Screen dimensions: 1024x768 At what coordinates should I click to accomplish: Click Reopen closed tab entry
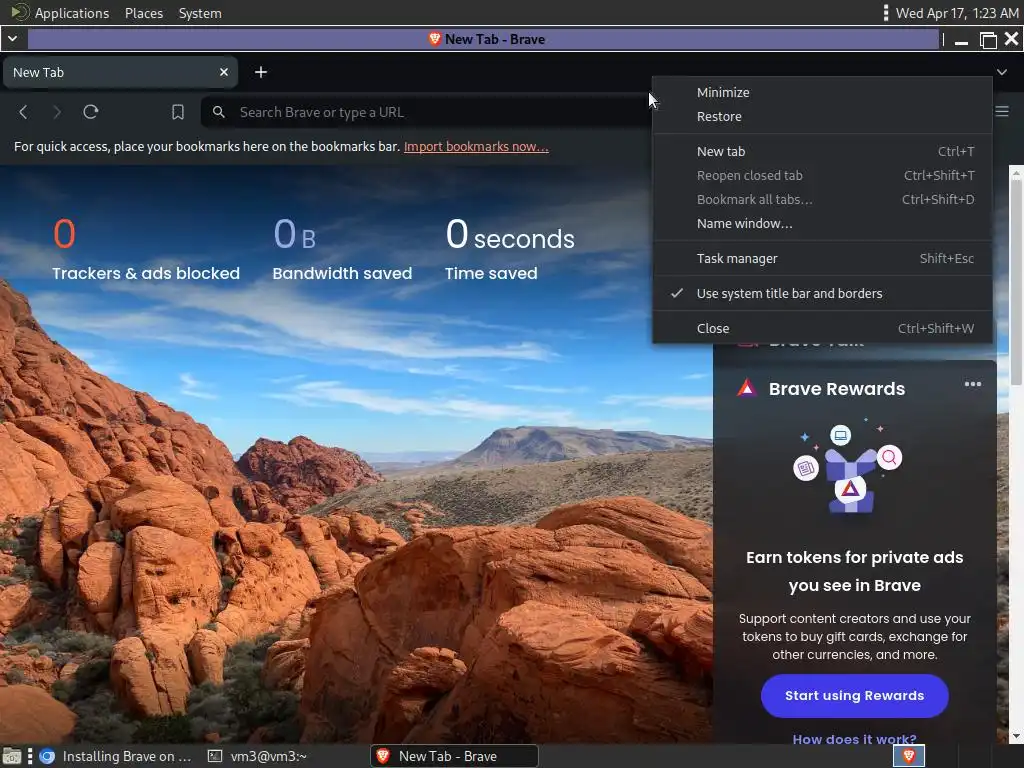(x=822, y=176)
